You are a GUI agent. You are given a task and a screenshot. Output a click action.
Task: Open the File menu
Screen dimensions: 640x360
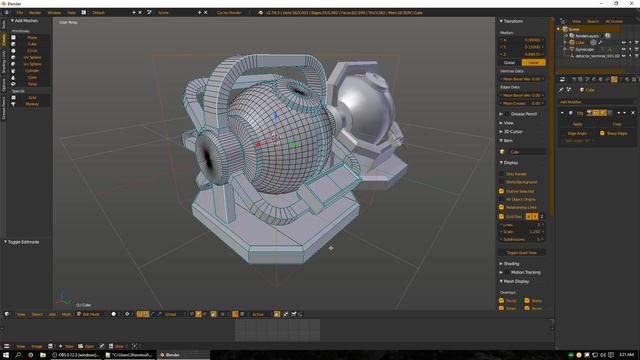tap(20, 13)
